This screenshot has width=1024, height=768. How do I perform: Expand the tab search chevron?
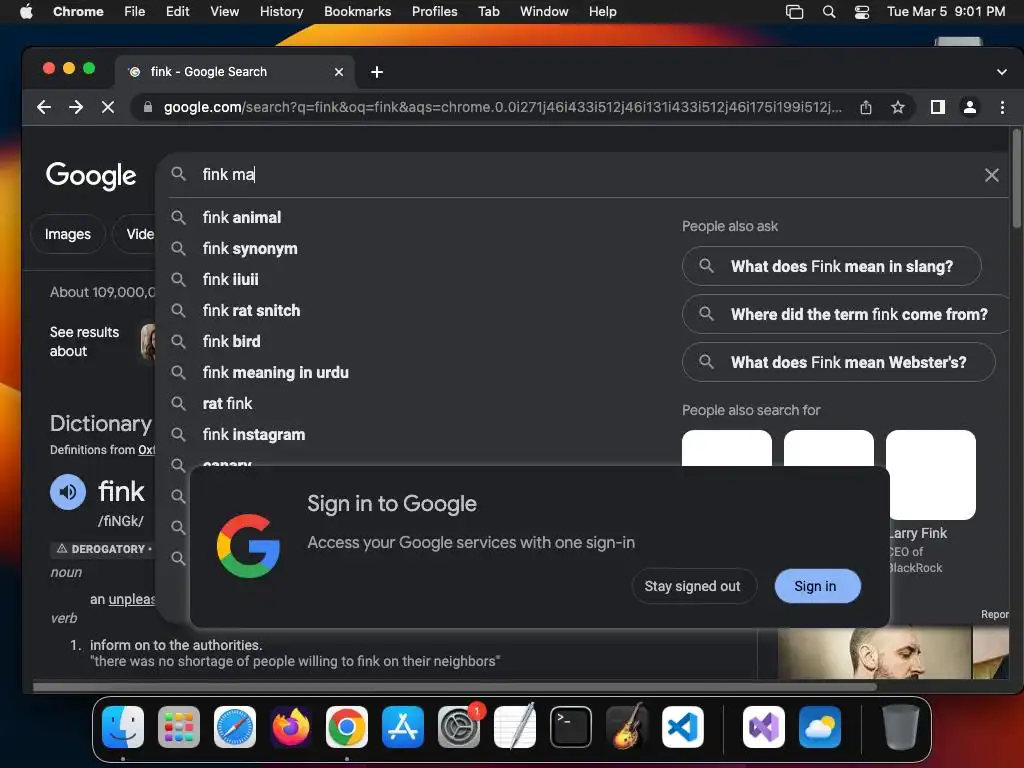[1001, 72]
